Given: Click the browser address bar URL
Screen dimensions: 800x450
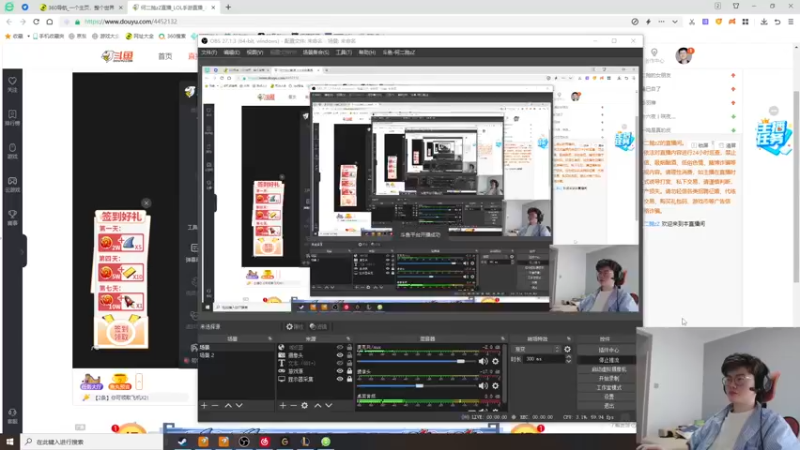Looking at the screenshot, I should point(130,22).
